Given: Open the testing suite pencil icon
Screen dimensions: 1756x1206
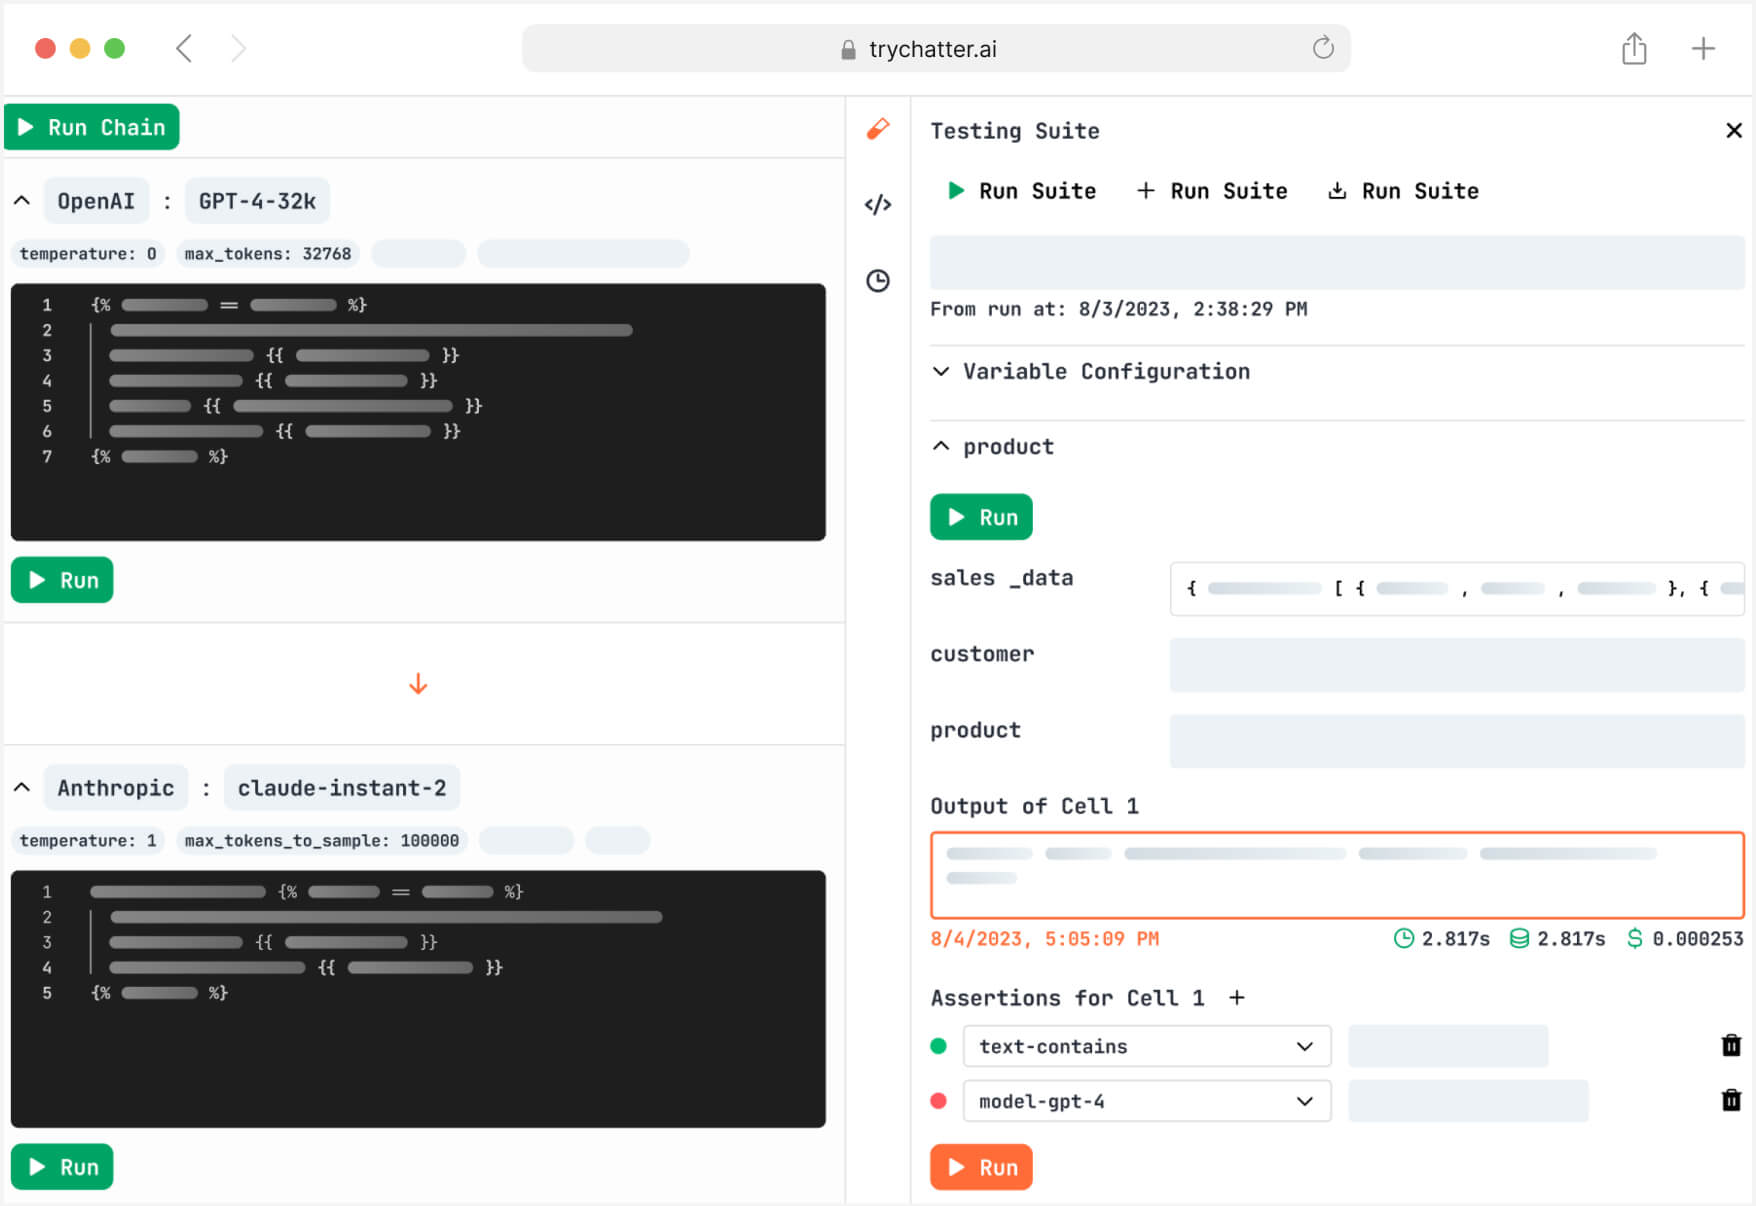Looking at the screenshot, I should tap(877, 129).
